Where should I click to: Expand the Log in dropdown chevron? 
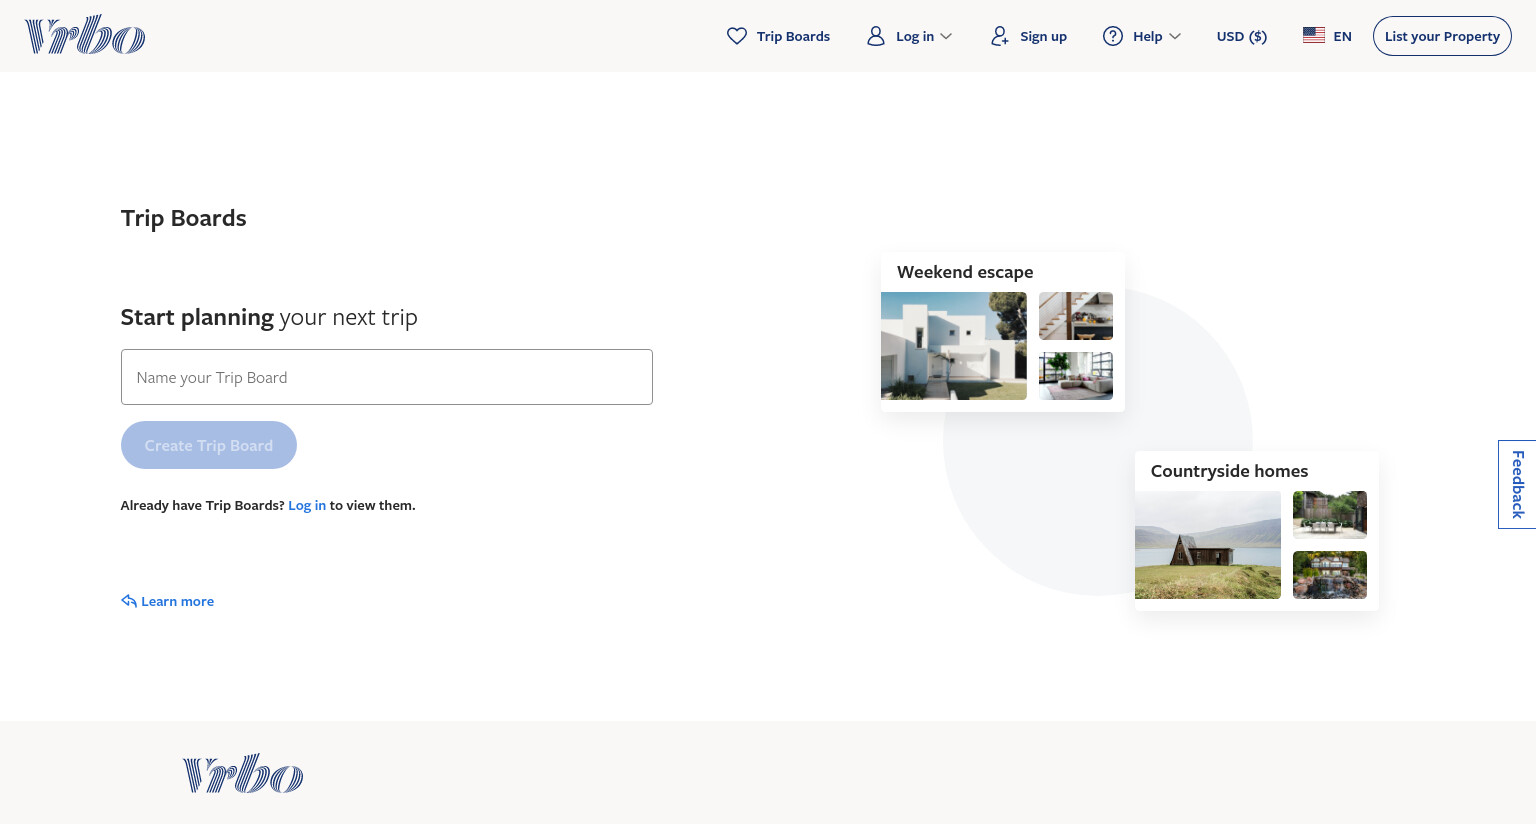pyautogui.click(x=946, y=36)
